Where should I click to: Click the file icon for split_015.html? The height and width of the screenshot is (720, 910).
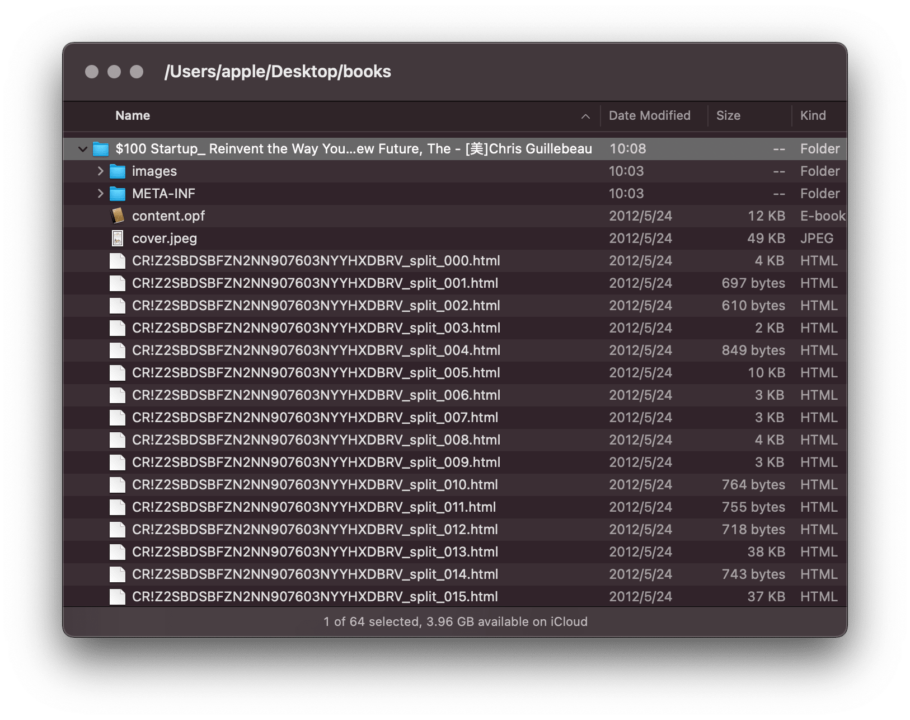click(118, 596)
